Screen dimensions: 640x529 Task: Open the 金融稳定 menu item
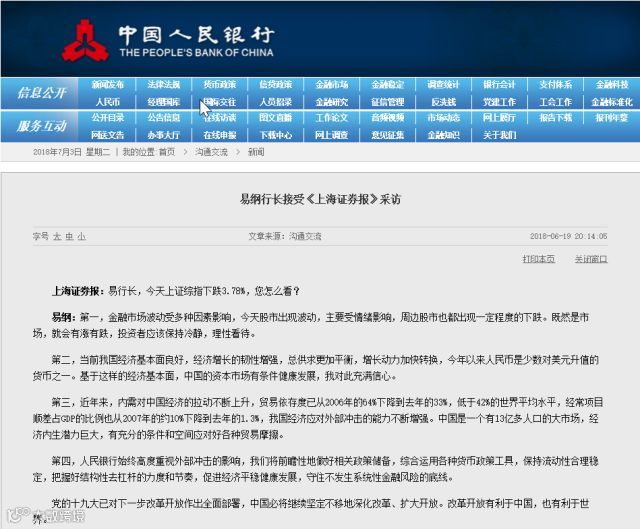[388, 84]
